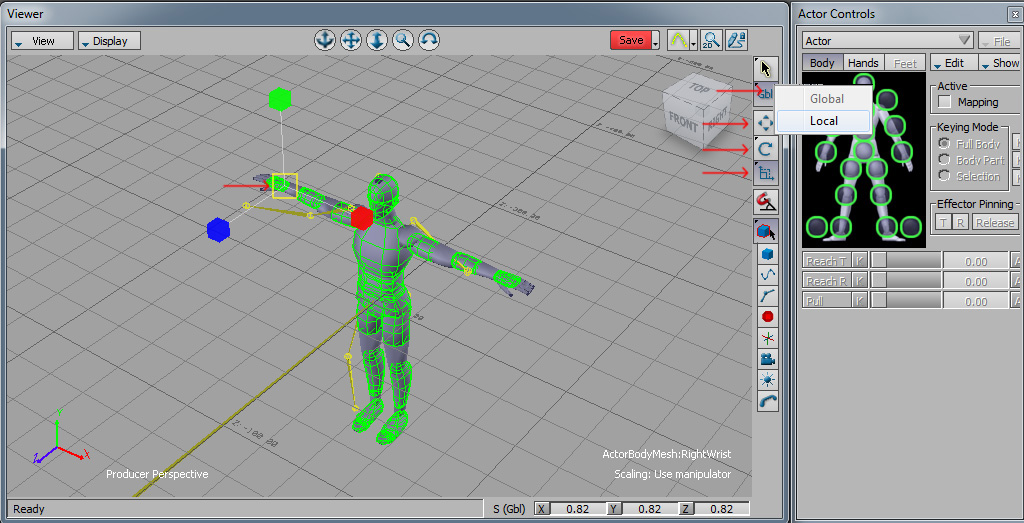Select Body Part keying mode
This screenshot has width=1024, height=523.
[944, 160]
